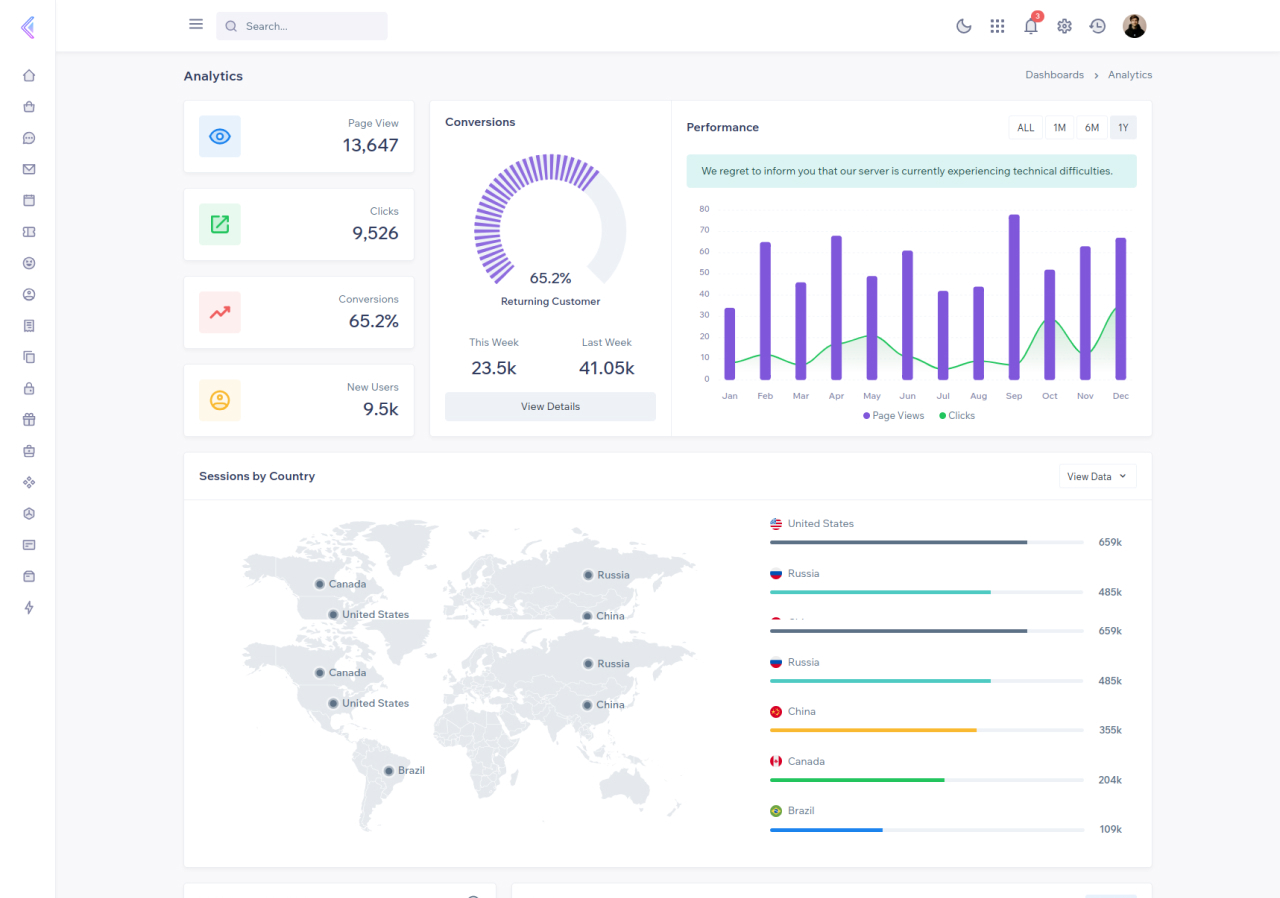1280x898 pixels.
Task: Click the Brazil marker on world map
Action: tap(389, 771)
